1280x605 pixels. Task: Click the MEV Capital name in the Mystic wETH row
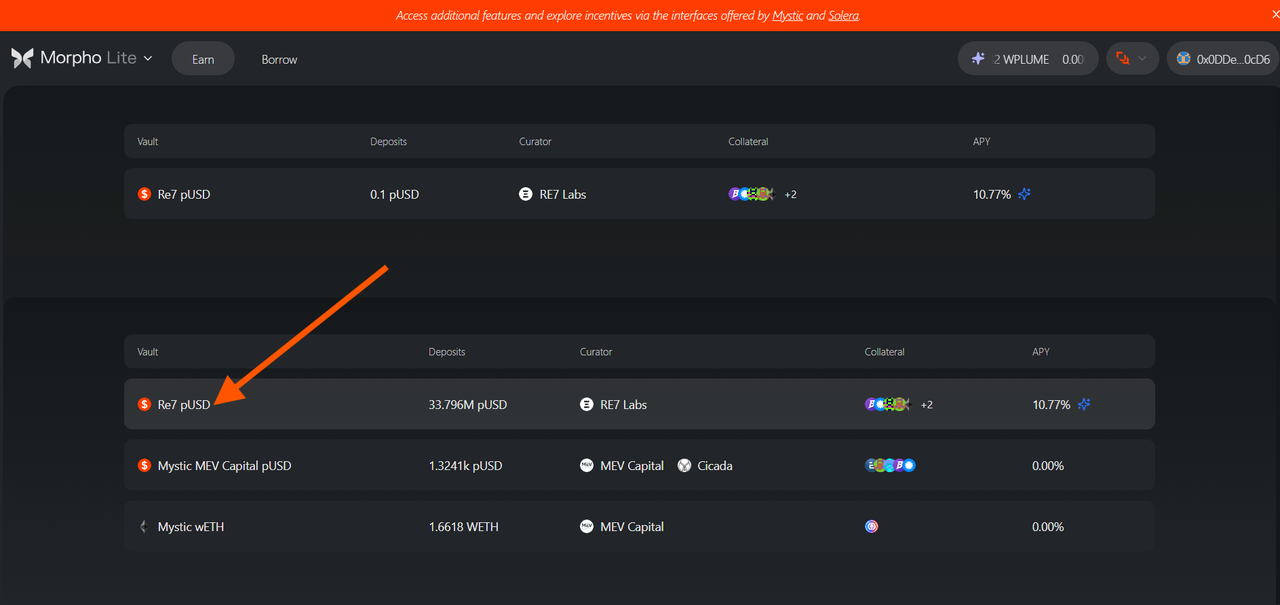tap(632, 527)
